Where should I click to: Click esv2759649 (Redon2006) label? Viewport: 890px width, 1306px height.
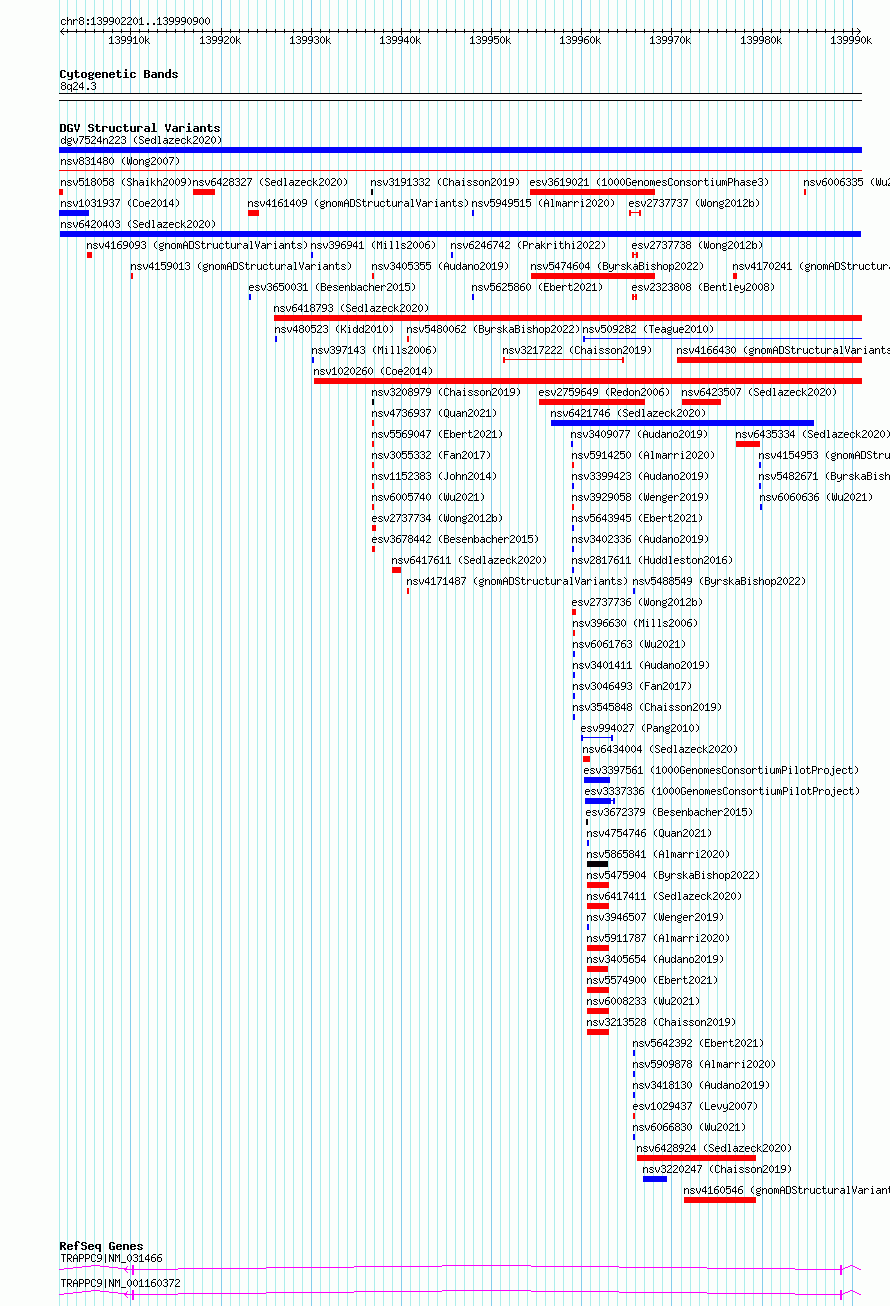[605, 392]
